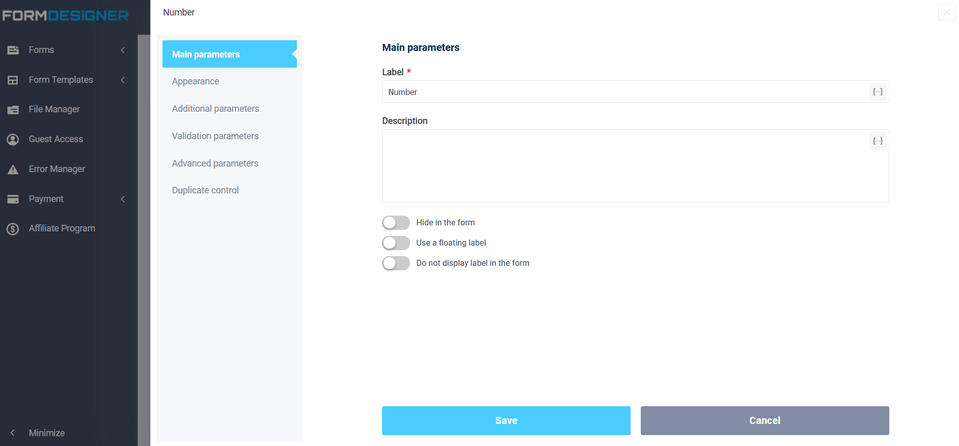Toggle Use a floating label switch
This screenshot has width=959, height=446.
[396, 243]
